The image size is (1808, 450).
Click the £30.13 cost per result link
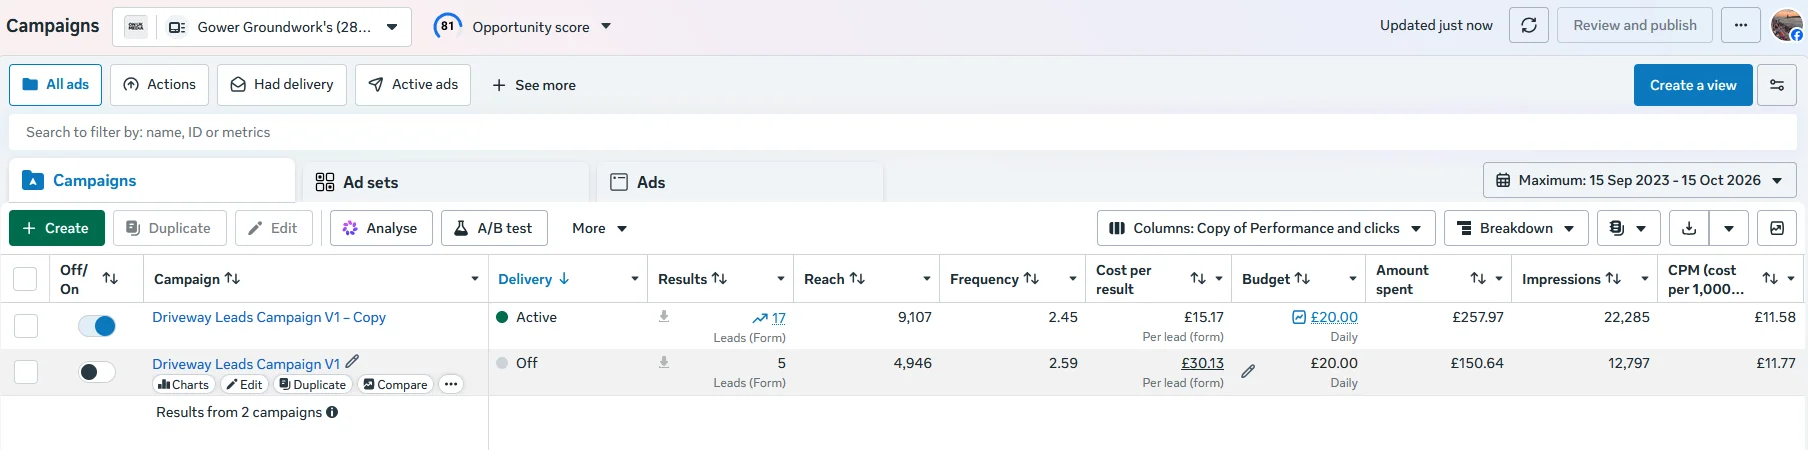1202,363
